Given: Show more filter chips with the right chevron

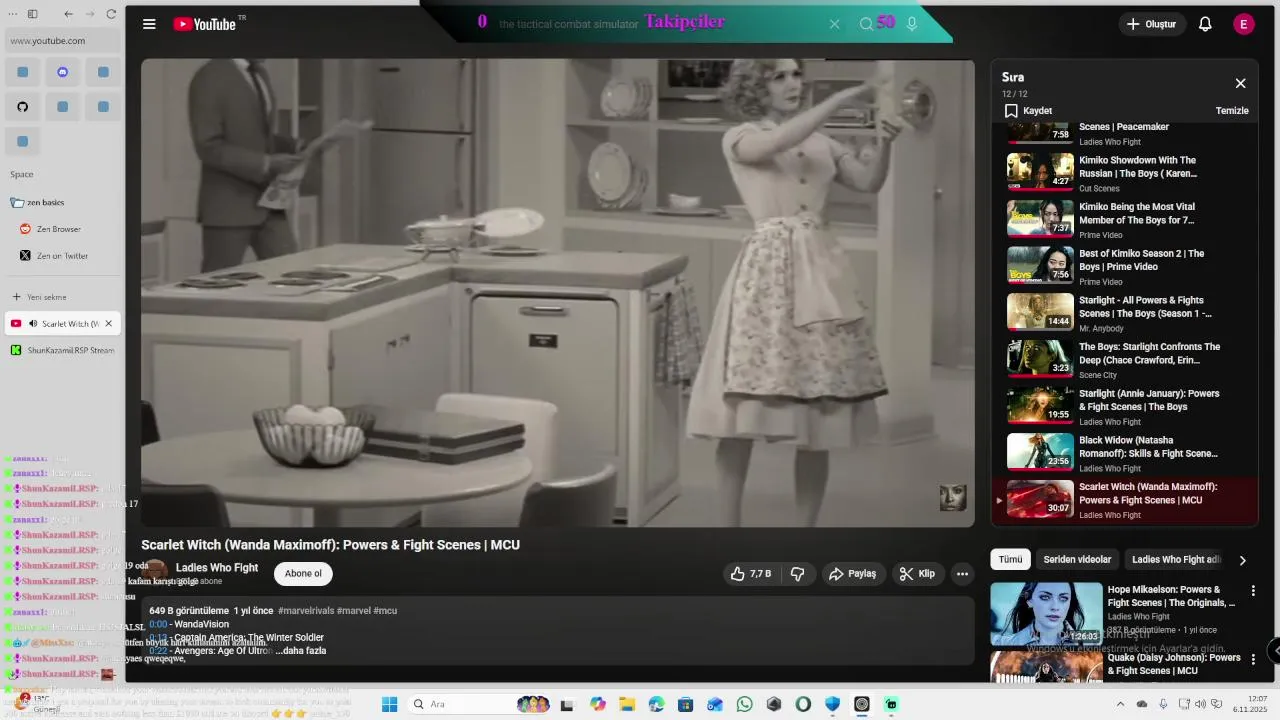Looking at the screenshot, I should (1242, 561).
